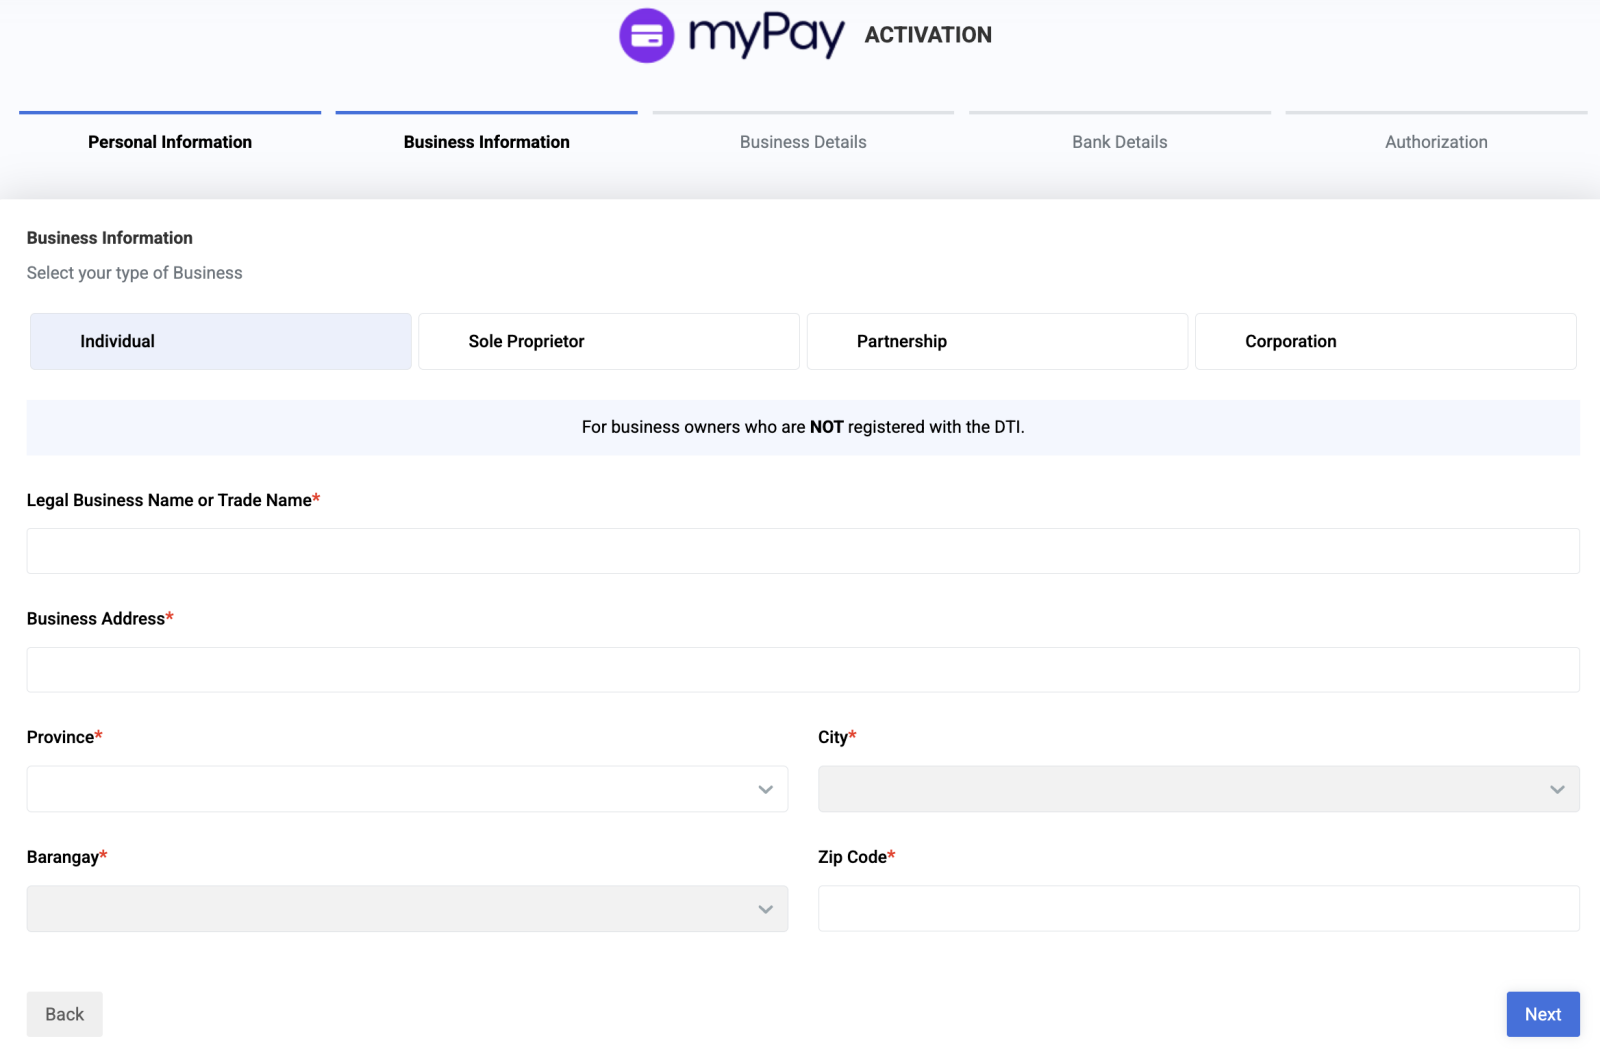Select the Individual business type
Image resolution: width=1600 pixels, height=1054 pixels.
(x=220, y=341)
